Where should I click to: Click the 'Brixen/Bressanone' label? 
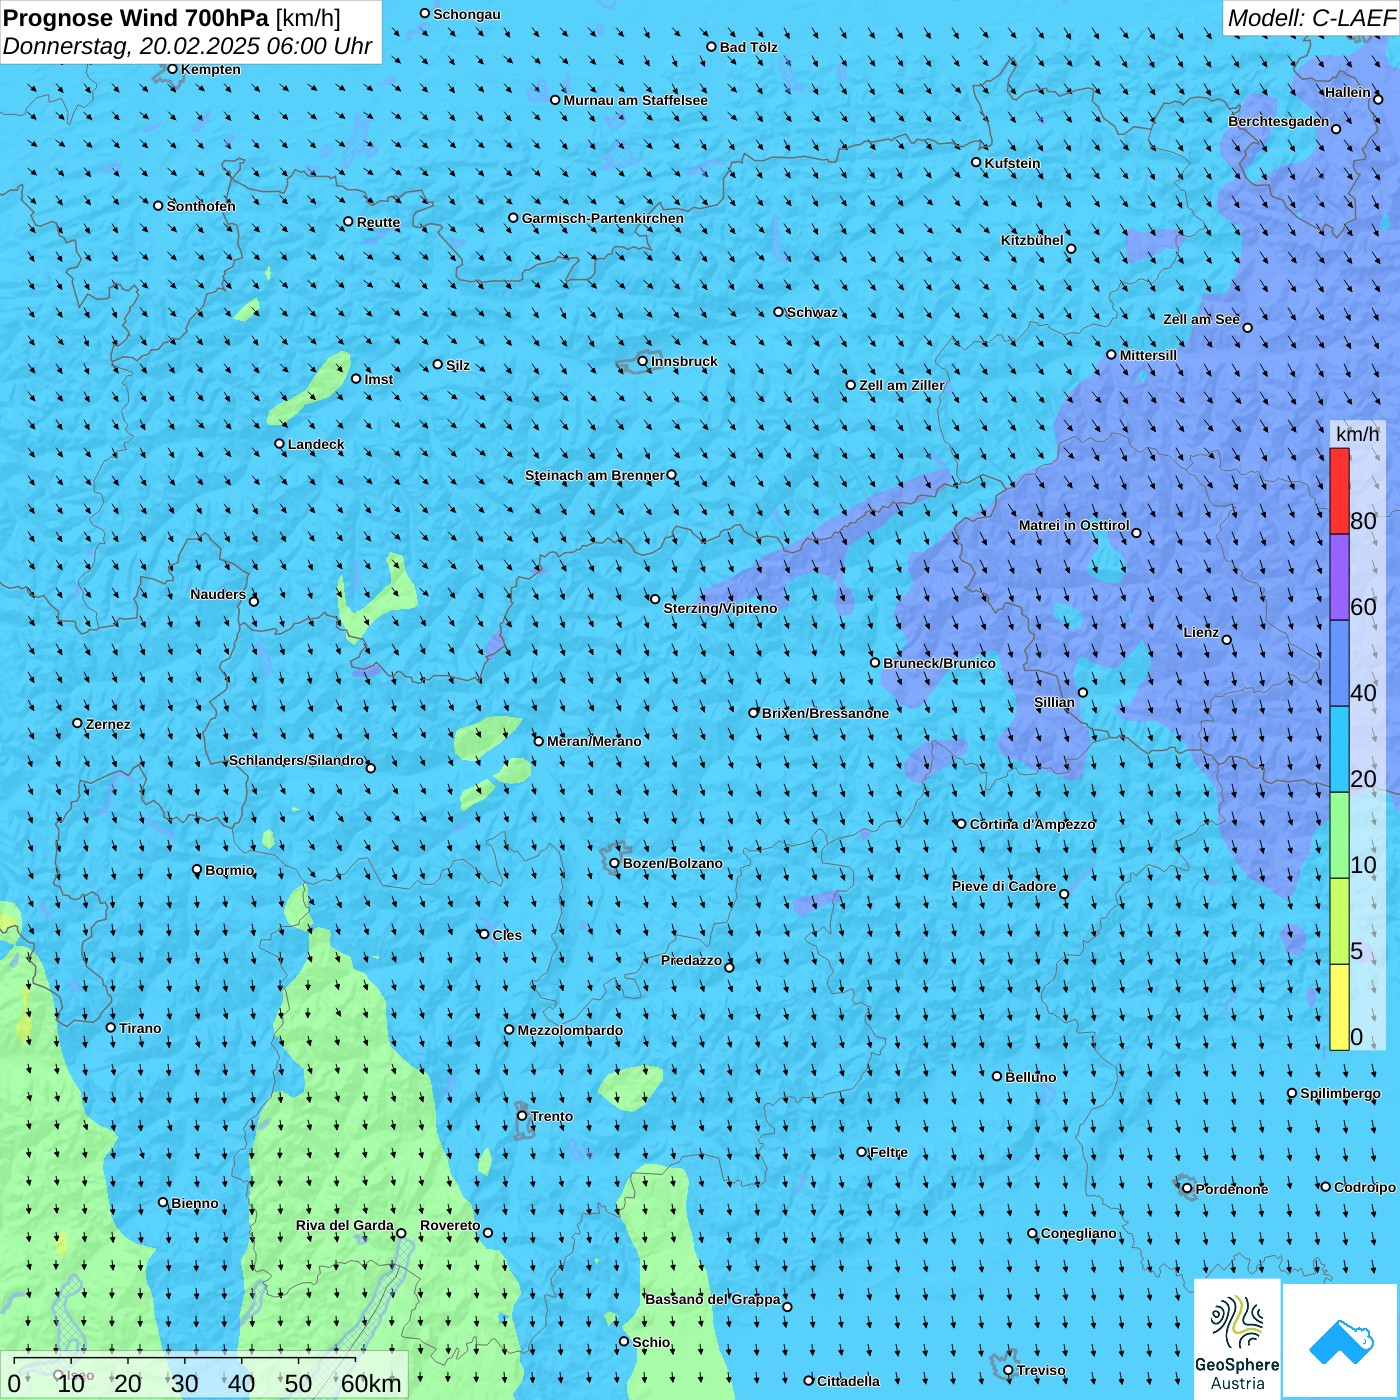click(825, 713)
